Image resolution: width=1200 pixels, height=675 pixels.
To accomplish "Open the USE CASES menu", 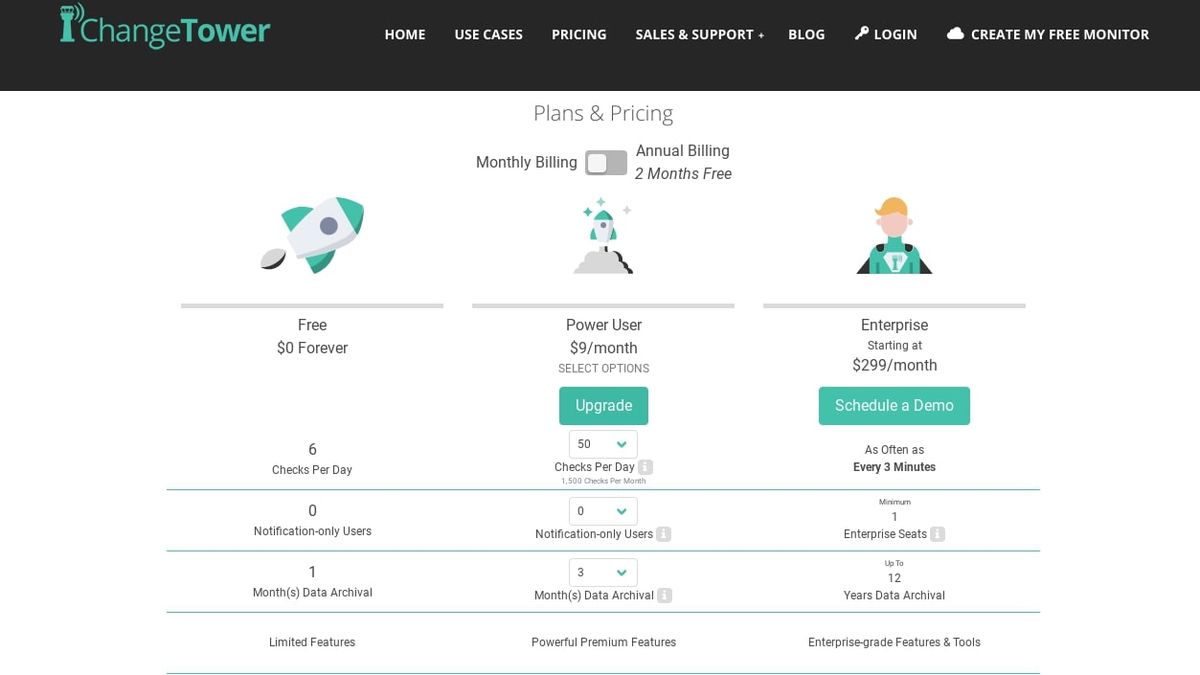I will 488,33.
